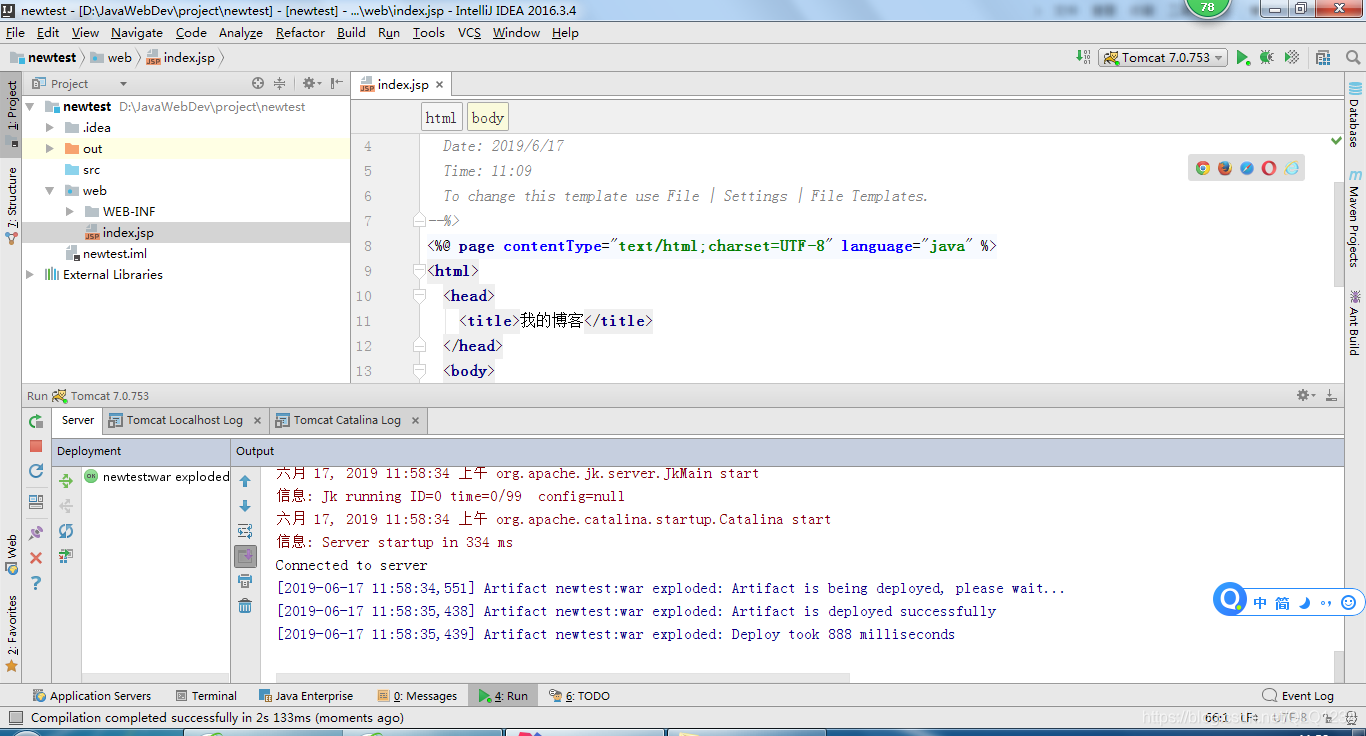Run the Tomcat configuration with the green play icon

coord(1242,58)
